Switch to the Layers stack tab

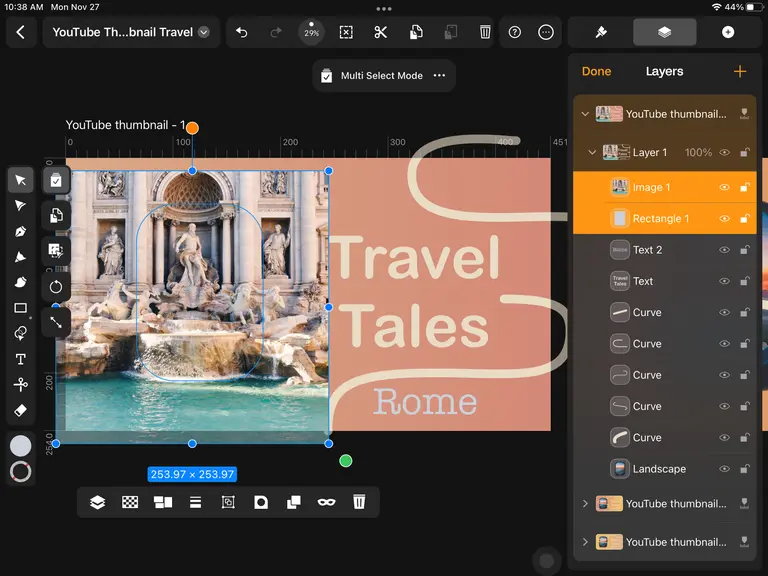tap(665, 32)
